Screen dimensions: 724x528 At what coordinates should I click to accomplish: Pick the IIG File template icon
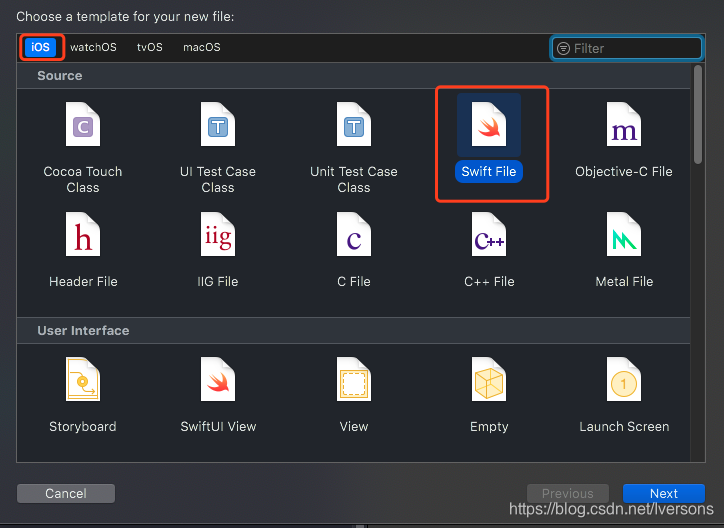pyautogui.click(x=217, y=234)
